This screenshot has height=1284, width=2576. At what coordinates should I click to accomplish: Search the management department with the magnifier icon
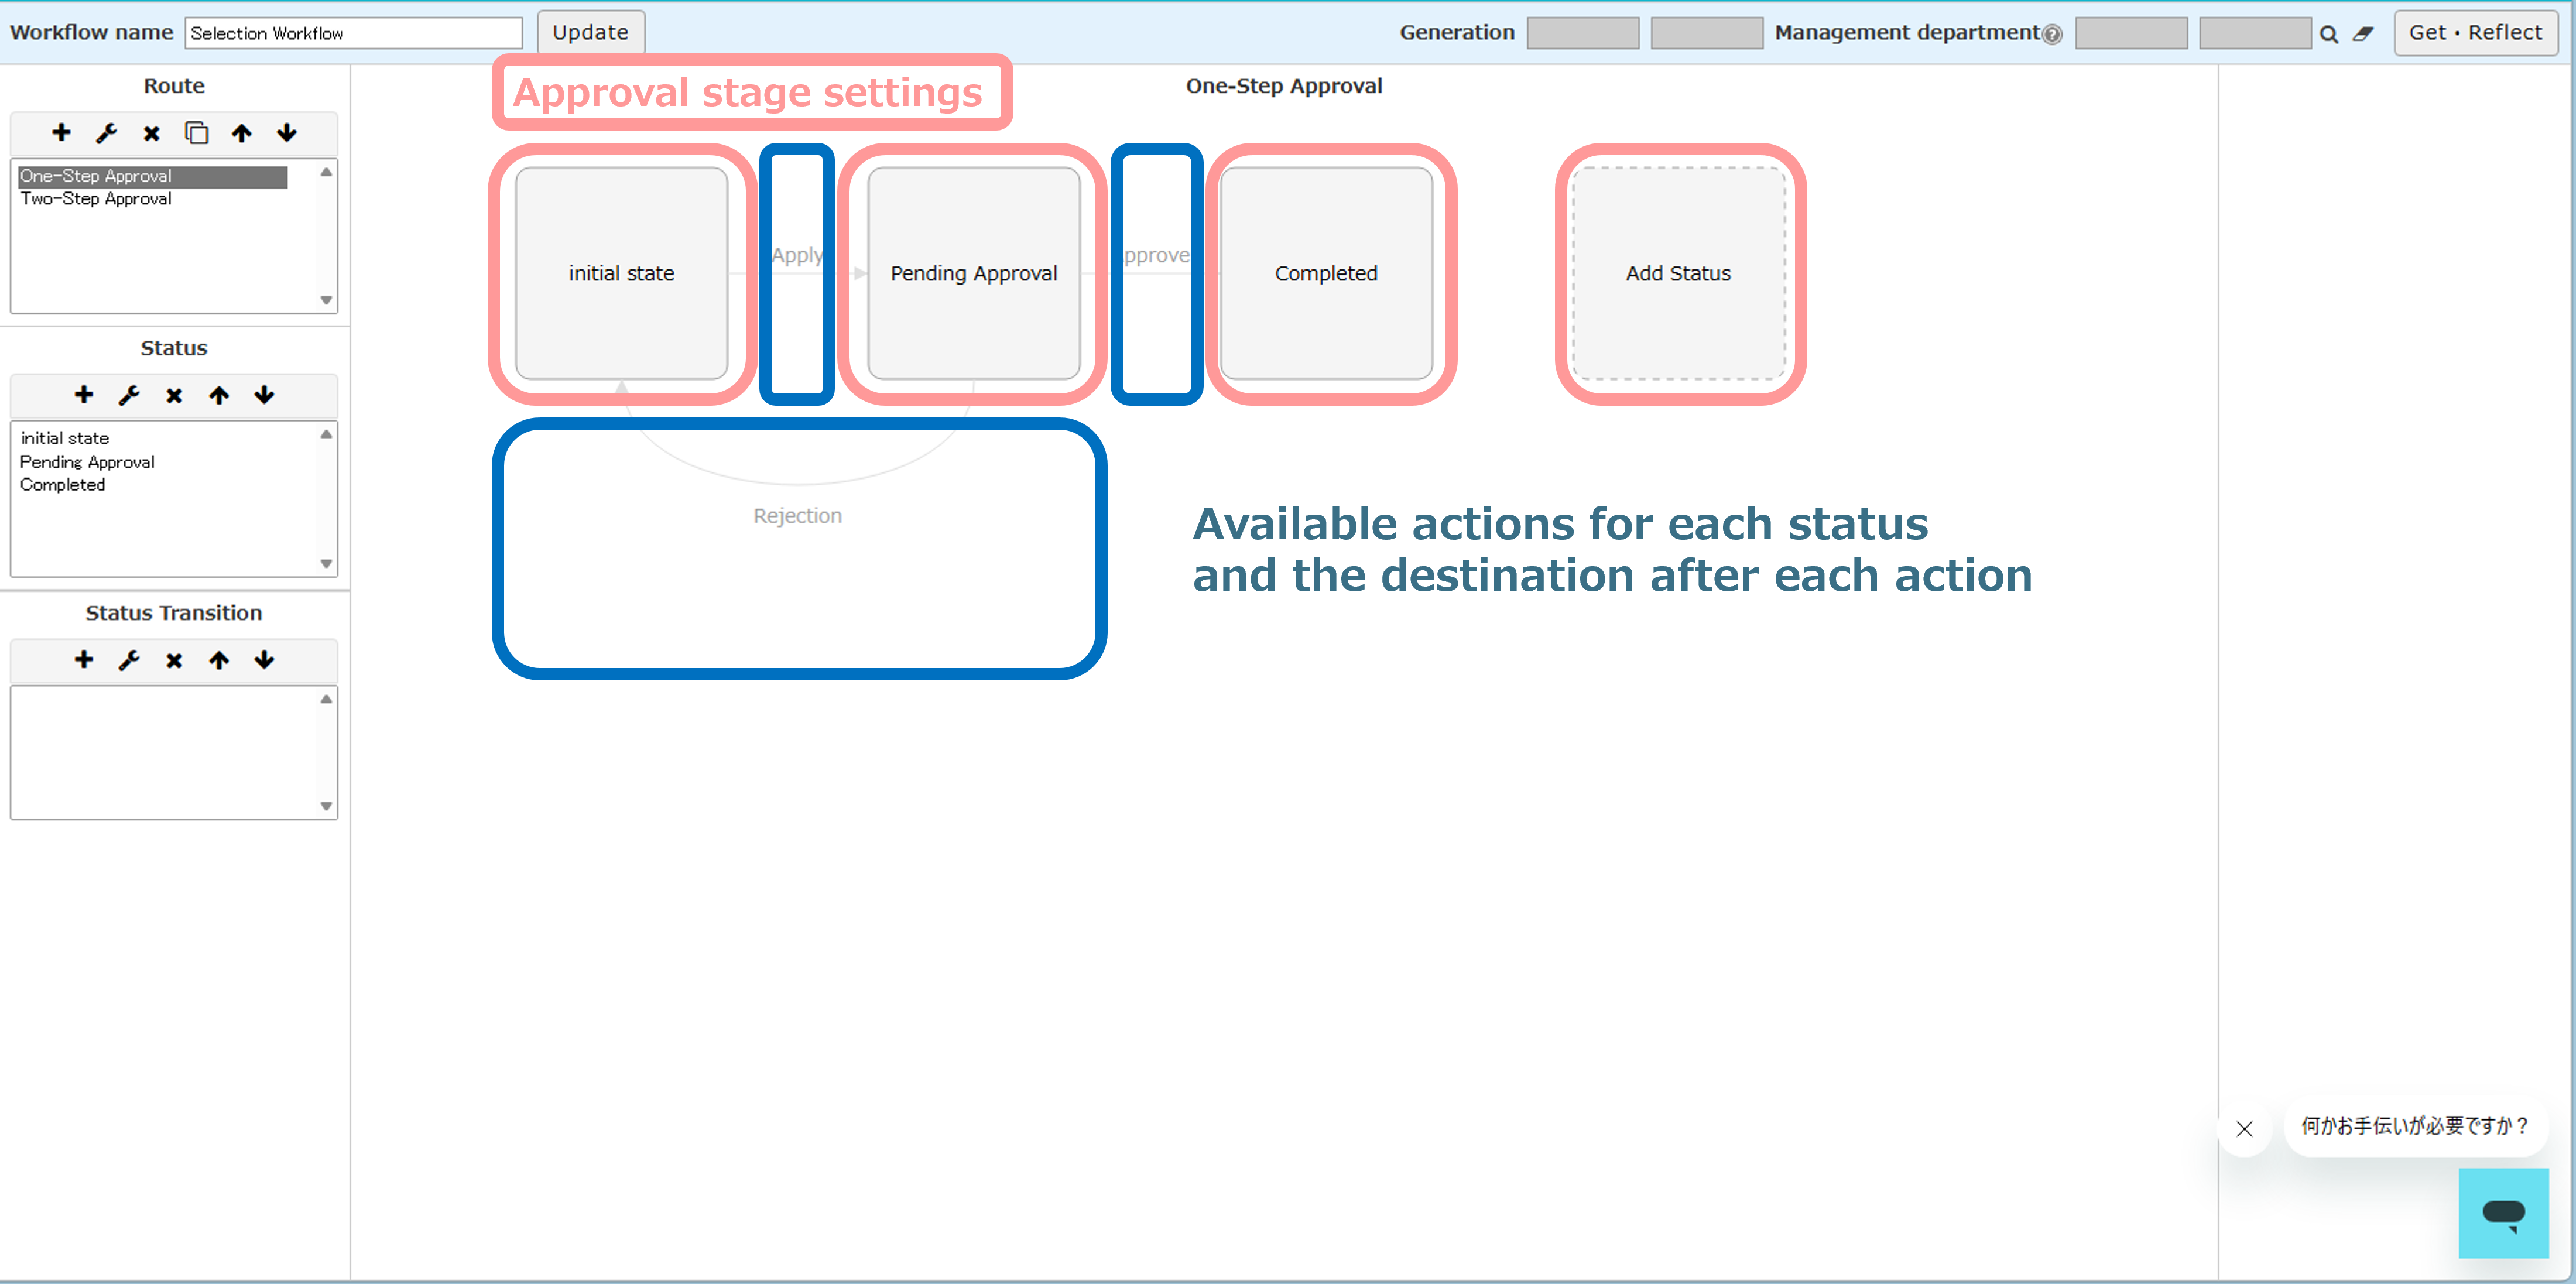click(2329, 34)
